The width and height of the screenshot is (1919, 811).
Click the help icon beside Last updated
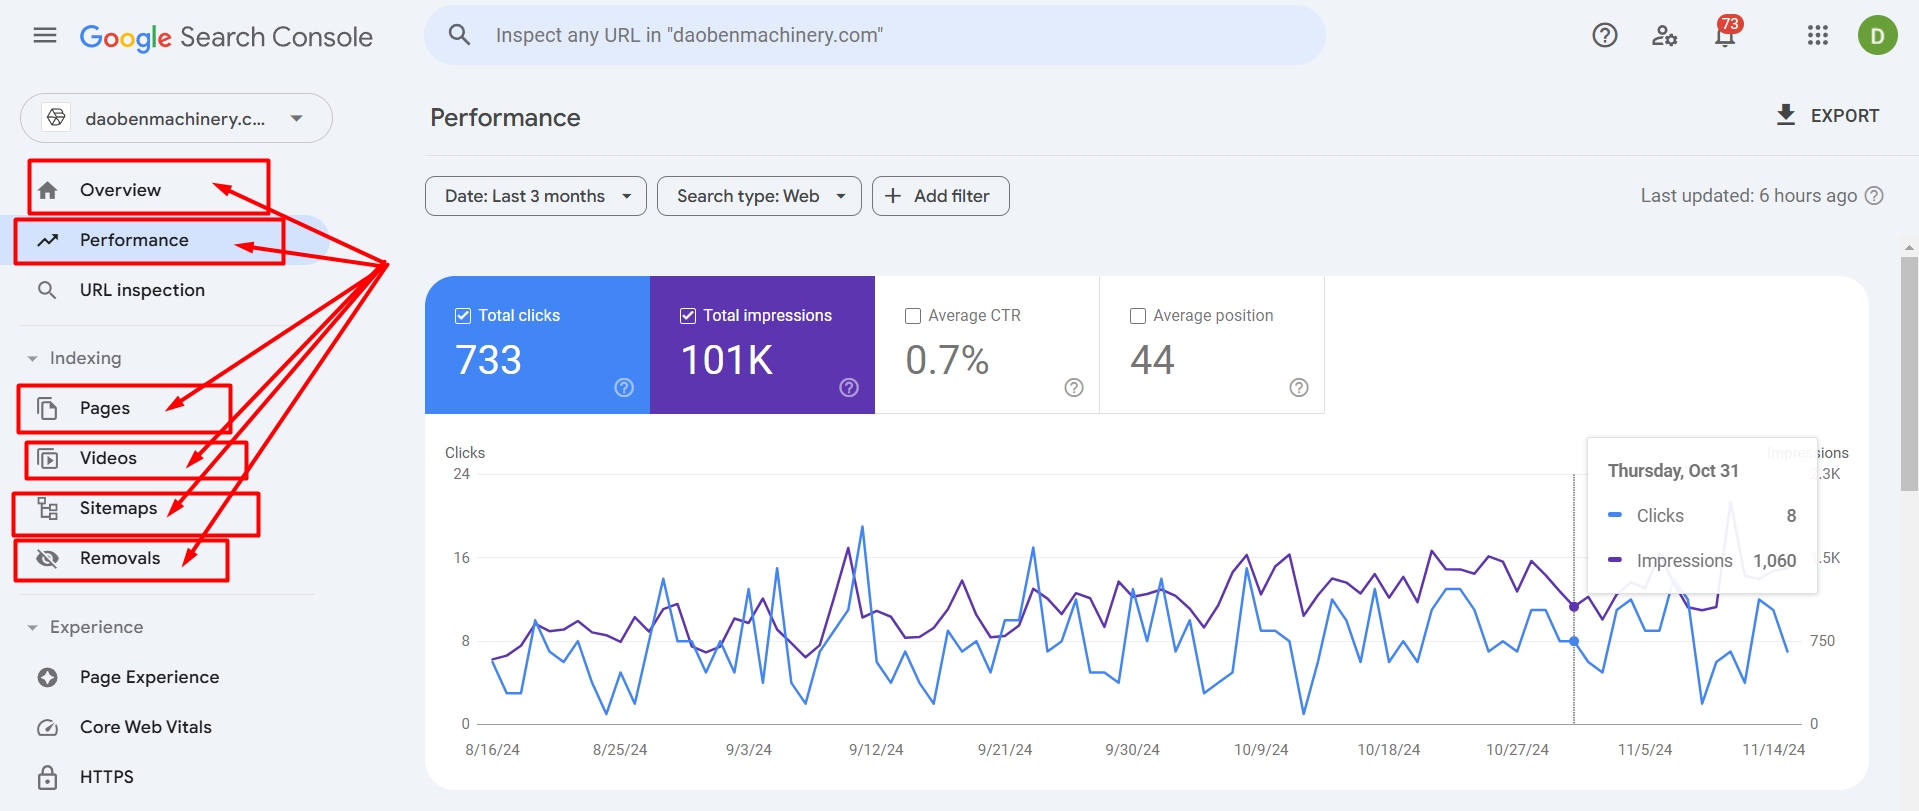pyautogui.click(x=1875, y=196)
